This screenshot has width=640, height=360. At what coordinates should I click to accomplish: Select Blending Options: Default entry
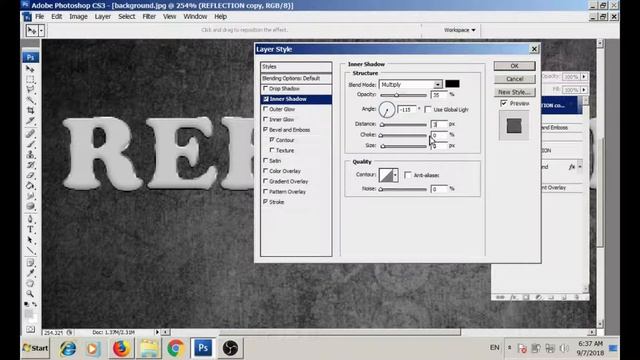click(x=296, y=78)
